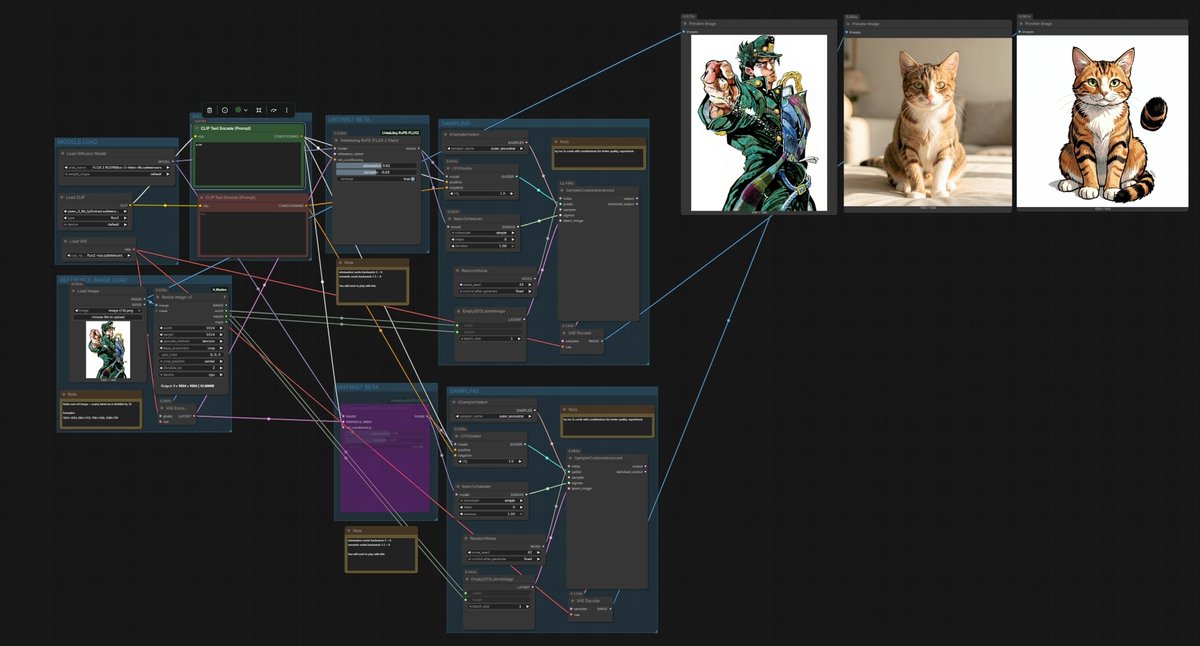Click the LATENT output slot of VAE Encode node
Image resolution: width=1200 pixels, height=646 pixels.
pos(196,415)
